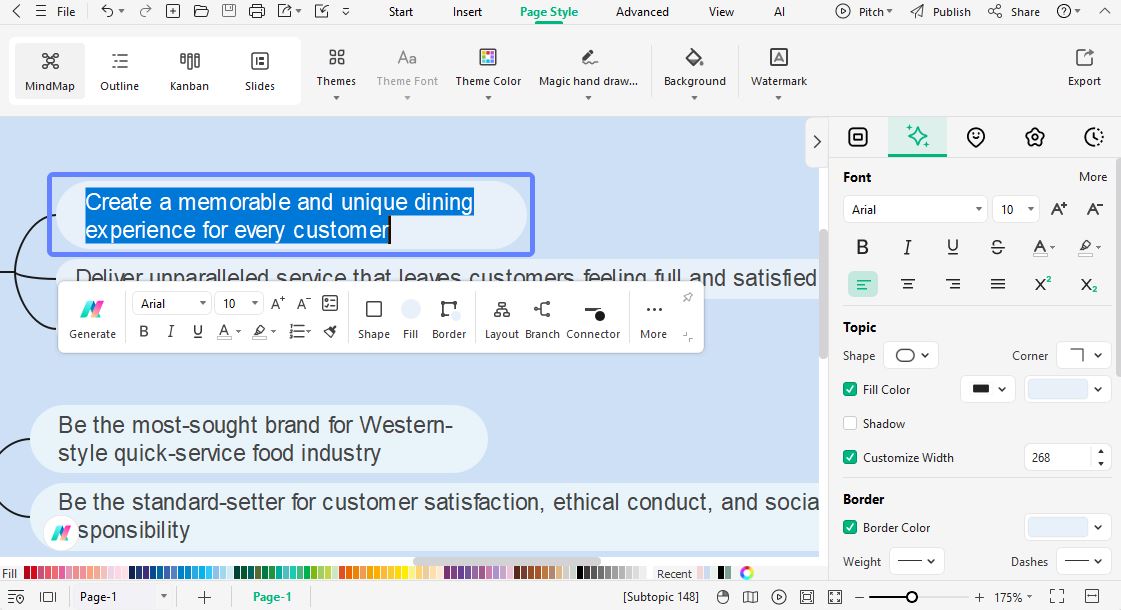
Task: Open a file with the folder icon
Action: [x=201, y=11]
